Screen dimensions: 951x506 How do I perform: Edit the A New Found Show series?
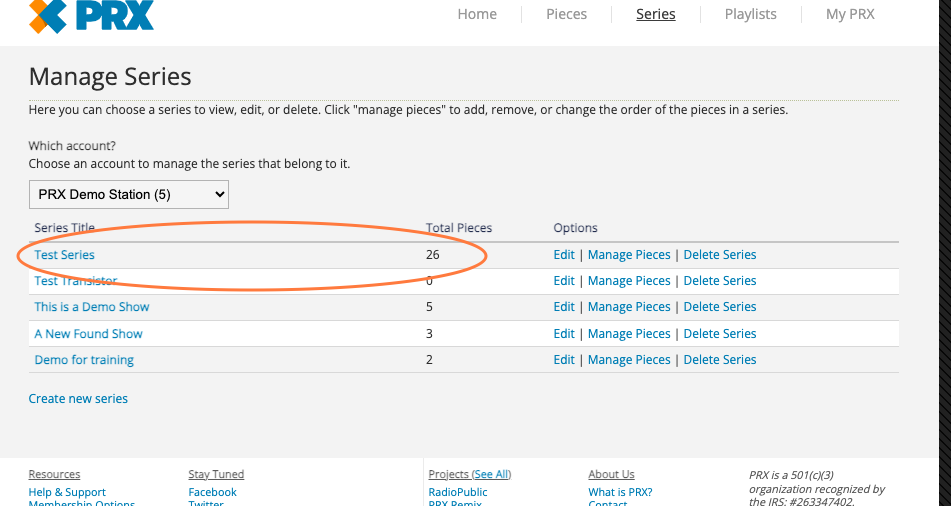pyautogui.click(x=563, y=334)
